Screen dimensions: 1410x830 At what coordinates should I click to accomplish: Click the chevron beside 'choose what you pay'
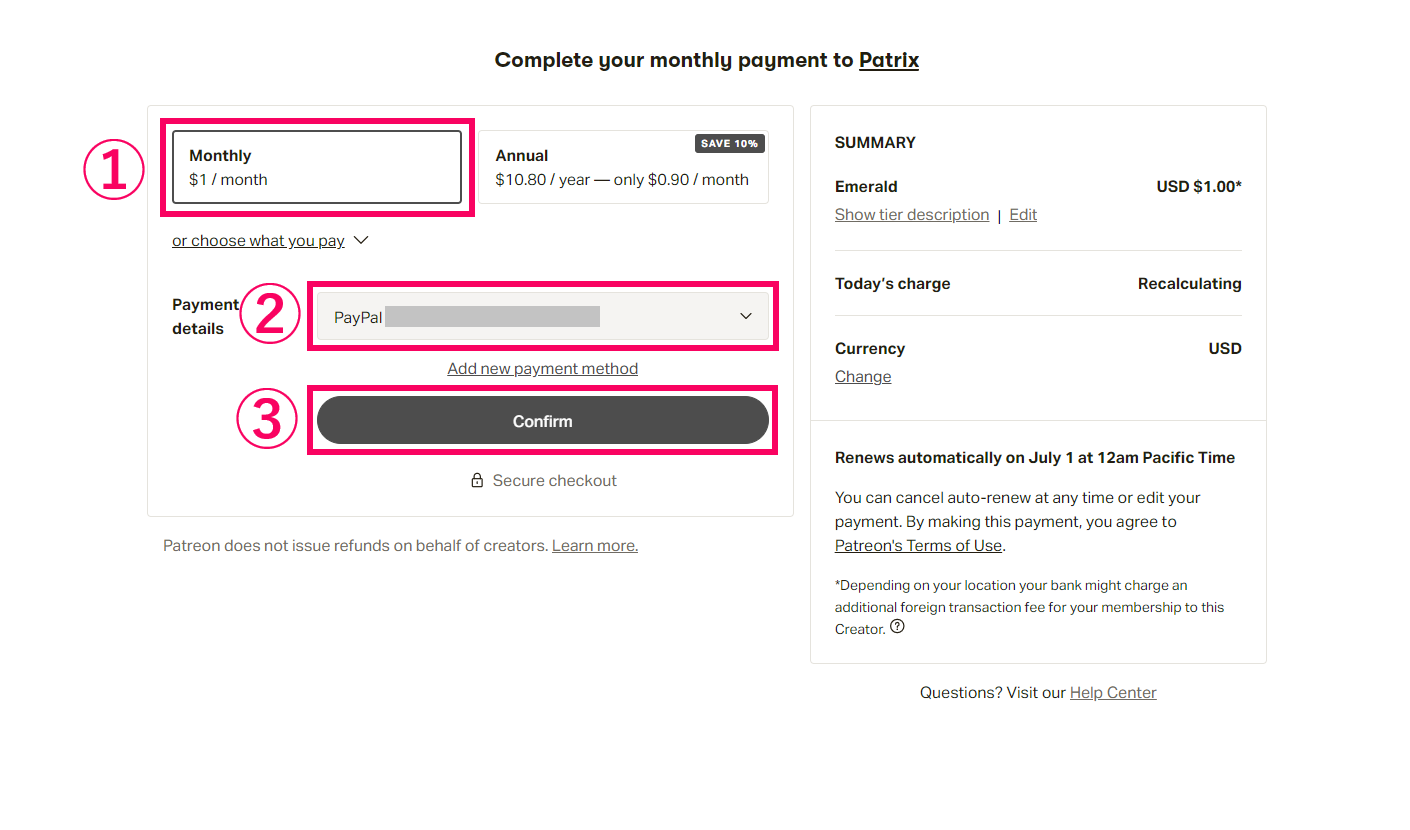coord(362,241)
